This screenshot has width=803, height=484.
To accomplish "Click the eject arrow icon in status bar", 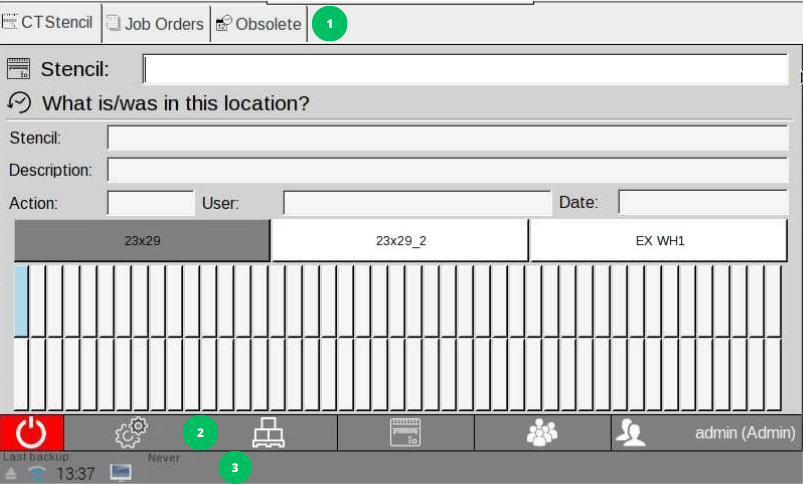I will pos(11,473).
